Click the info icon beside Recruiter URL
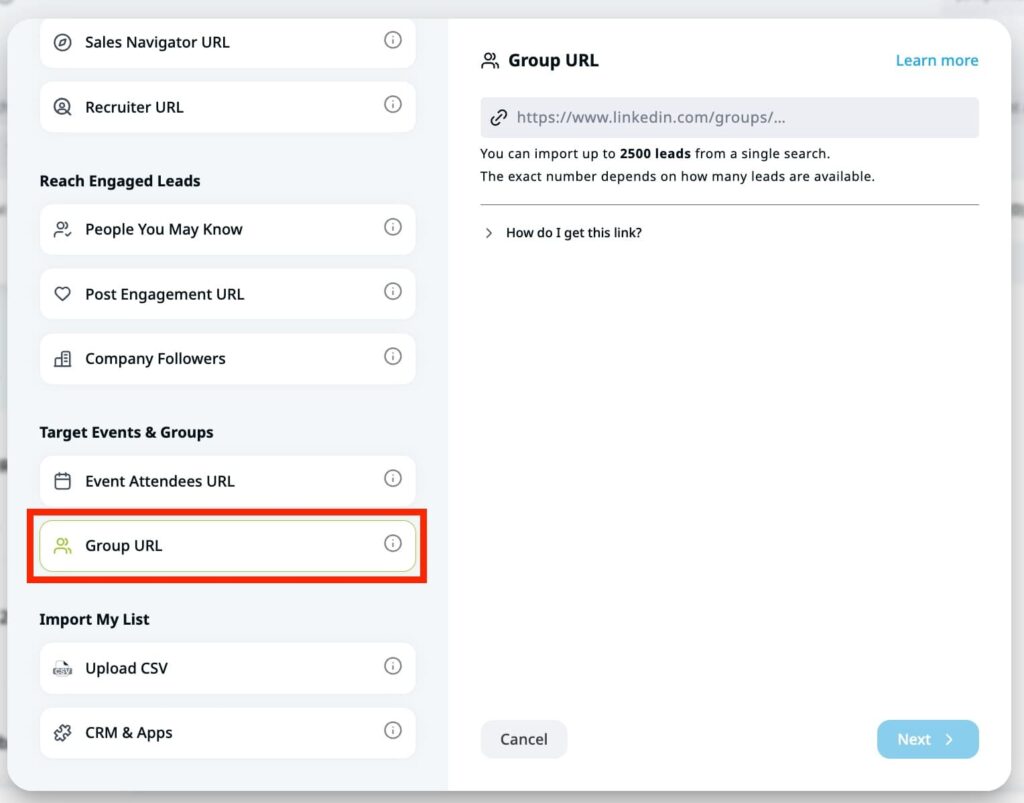Viewport: 1024px width, 803px height. point(392,106)
